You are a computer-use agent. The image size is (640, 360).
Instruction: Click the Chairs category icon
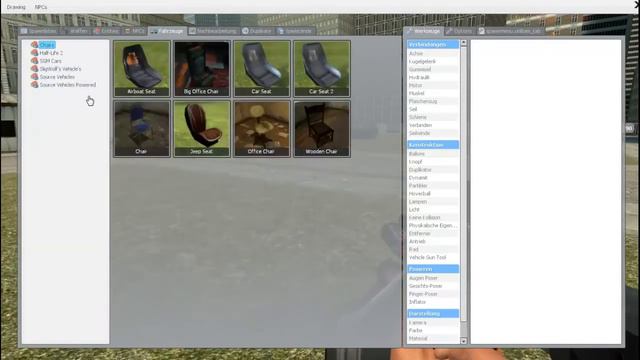click(35, 45)
